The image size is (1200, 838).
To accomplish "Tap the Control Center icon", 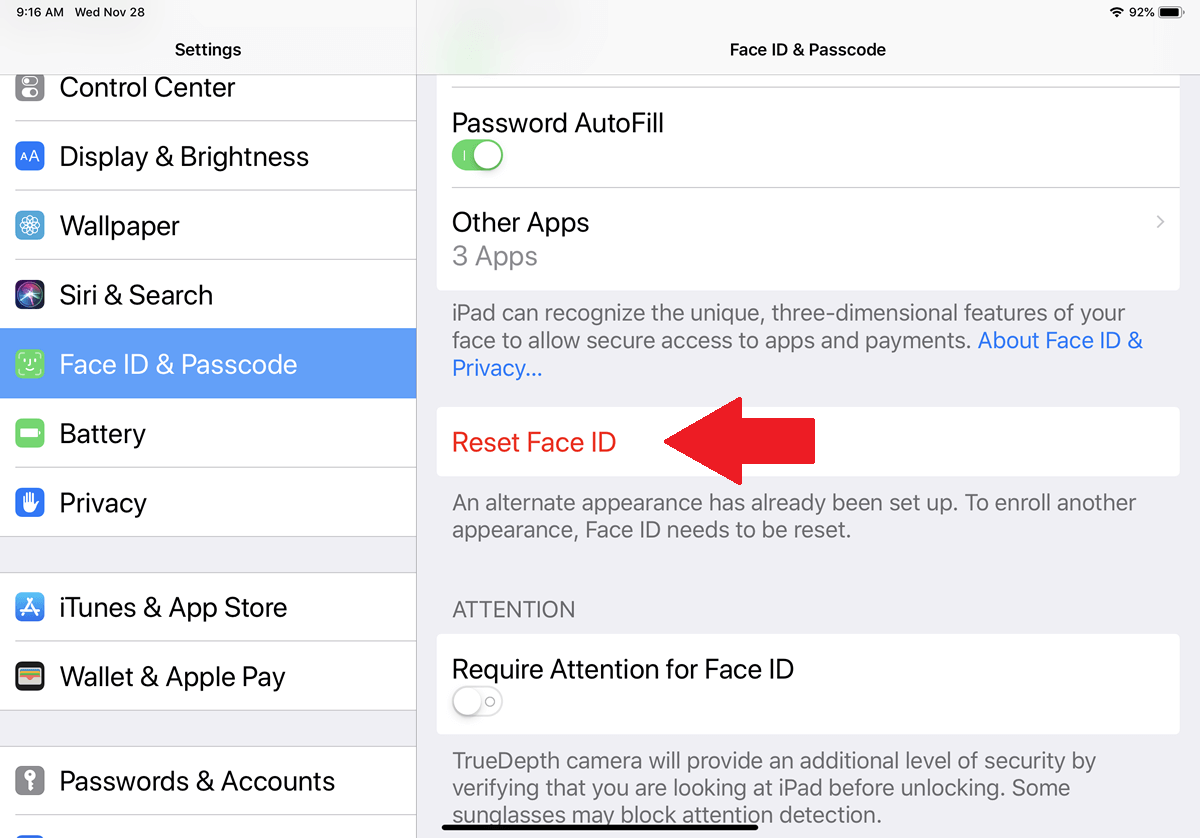I will 30,87.
